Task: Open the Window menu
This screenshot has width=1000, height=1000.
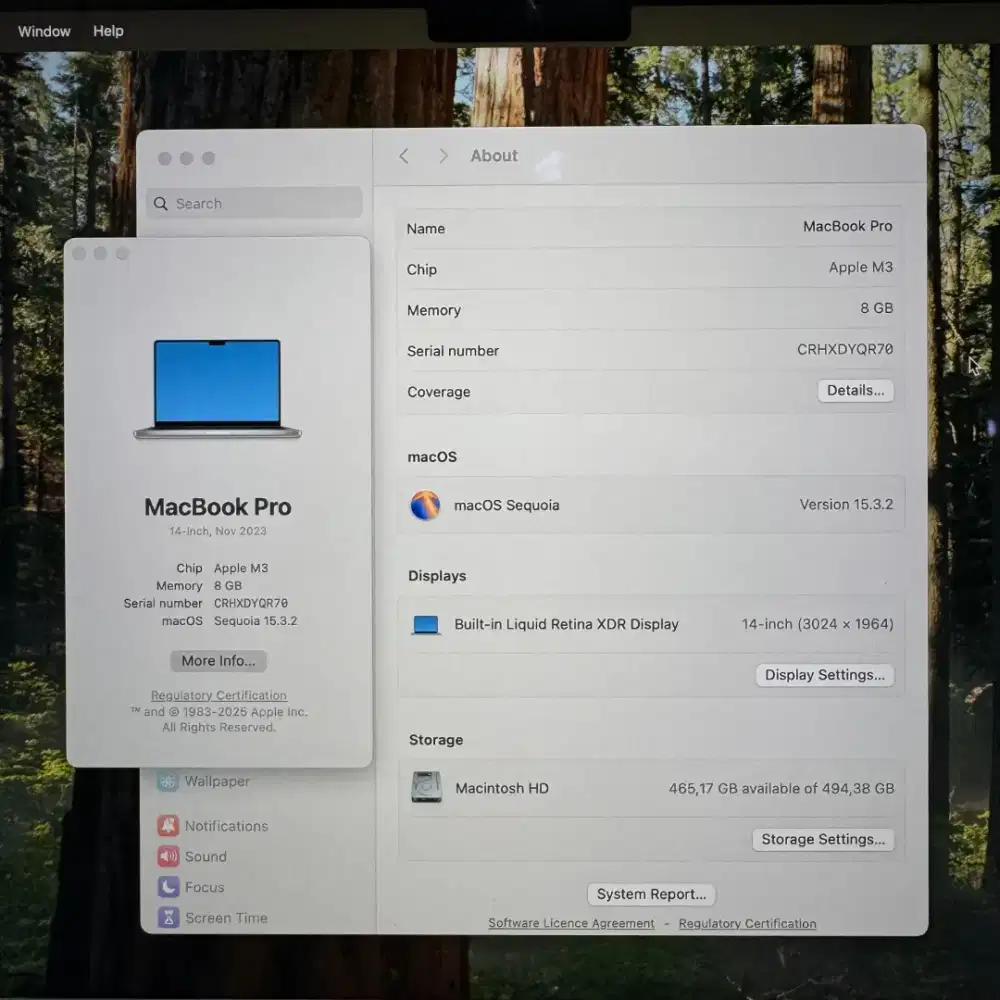Action: tap(43, 31)
